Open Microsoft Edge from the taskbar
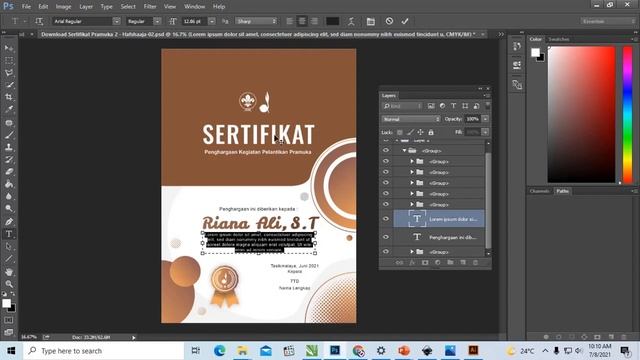This screenshot has width=640, height=360. (219, 351)
